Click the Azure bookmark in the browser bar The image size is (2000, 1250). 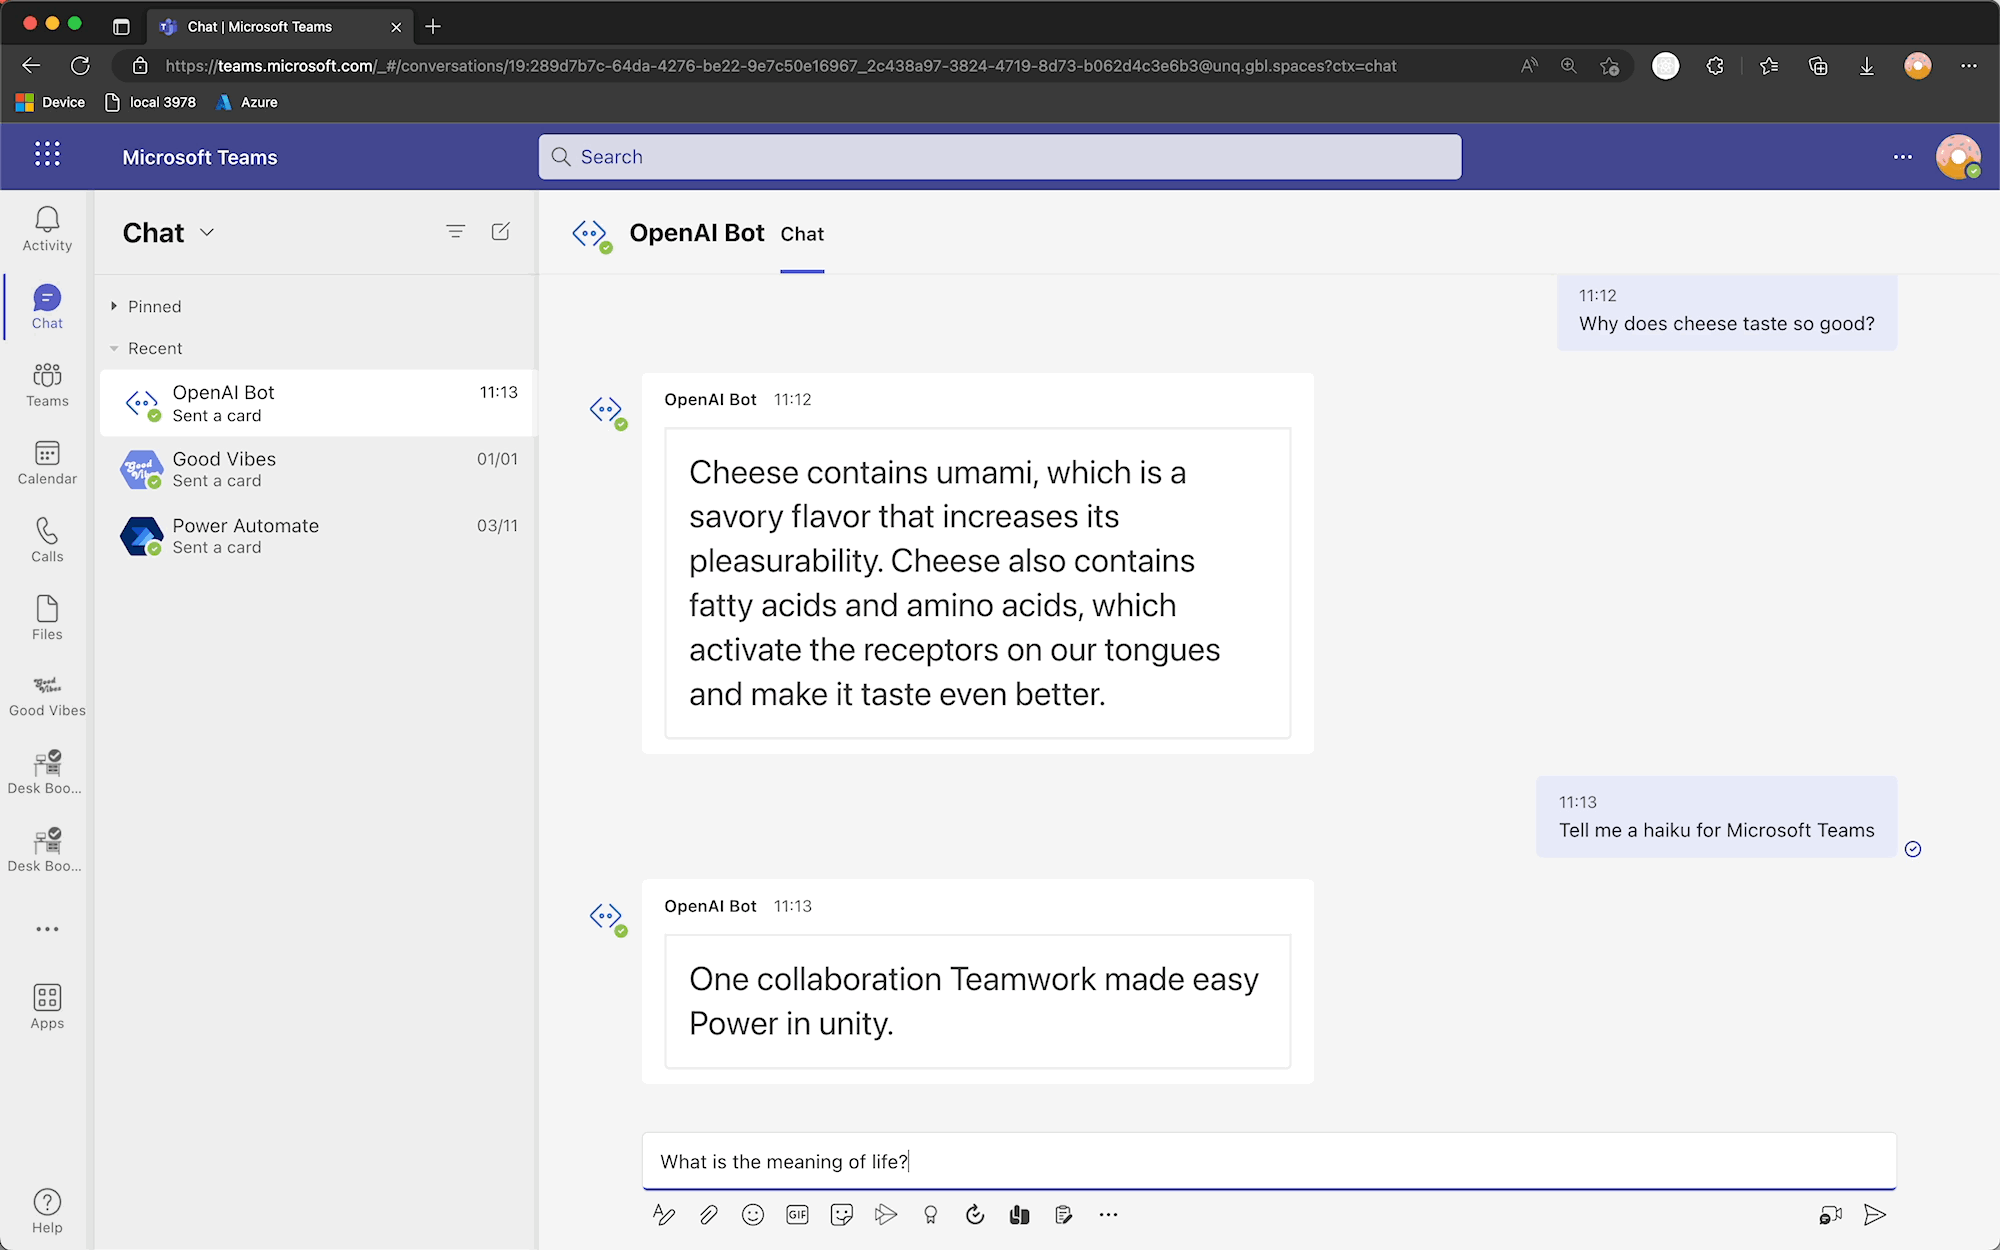(x=247, y=102)
